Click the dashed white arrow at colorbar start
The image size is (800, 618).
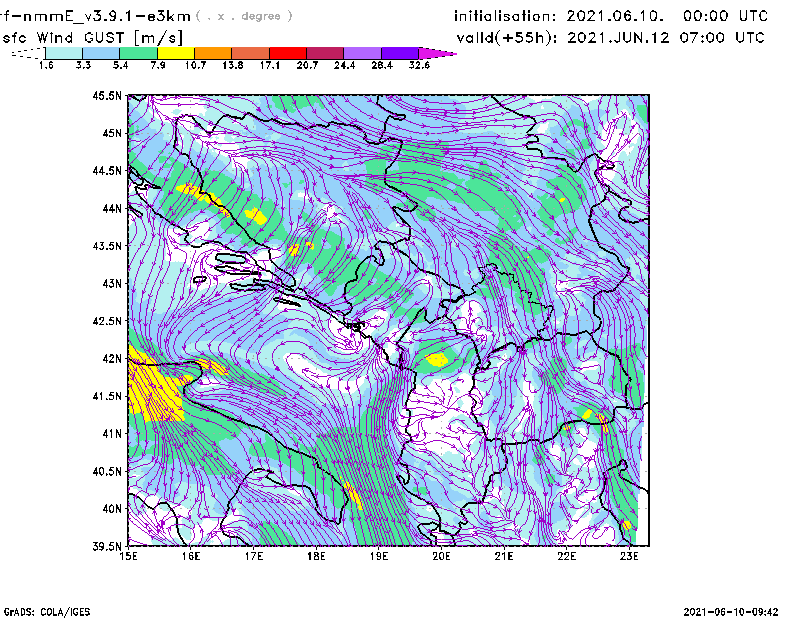point(28,53)
